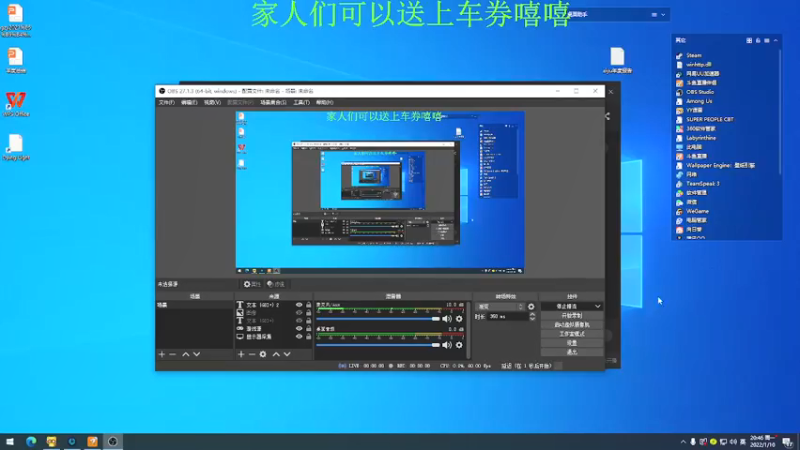Viewport: 800px width, 450px height.
Task: Toggle visibility of 显示器采集 display capture source
Action: (299, 337)
